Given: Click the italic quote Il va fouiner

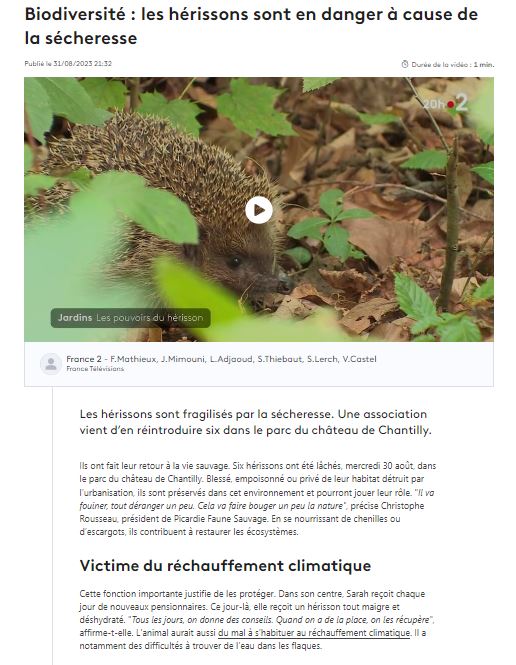Looking at the screenshot, I should point(257,499).
